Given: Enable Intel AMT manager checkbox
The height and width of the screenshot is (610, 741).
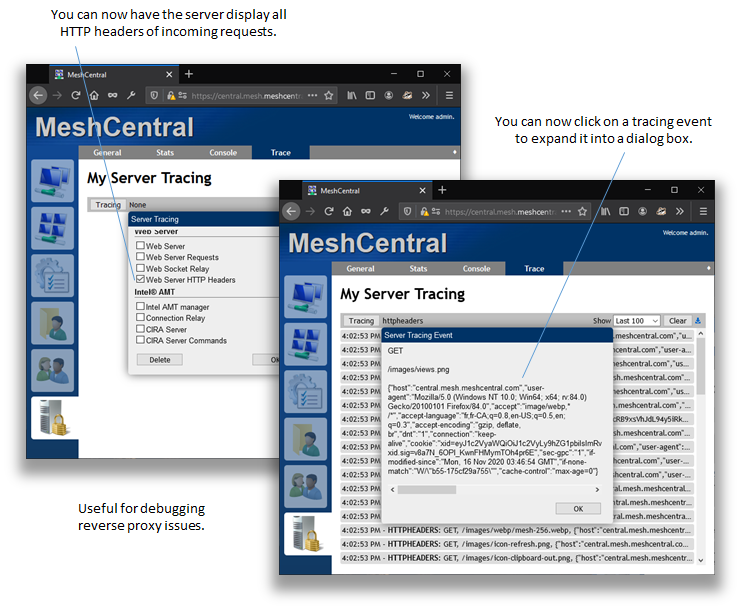Looking at the screenshot, I should (140, 306).
